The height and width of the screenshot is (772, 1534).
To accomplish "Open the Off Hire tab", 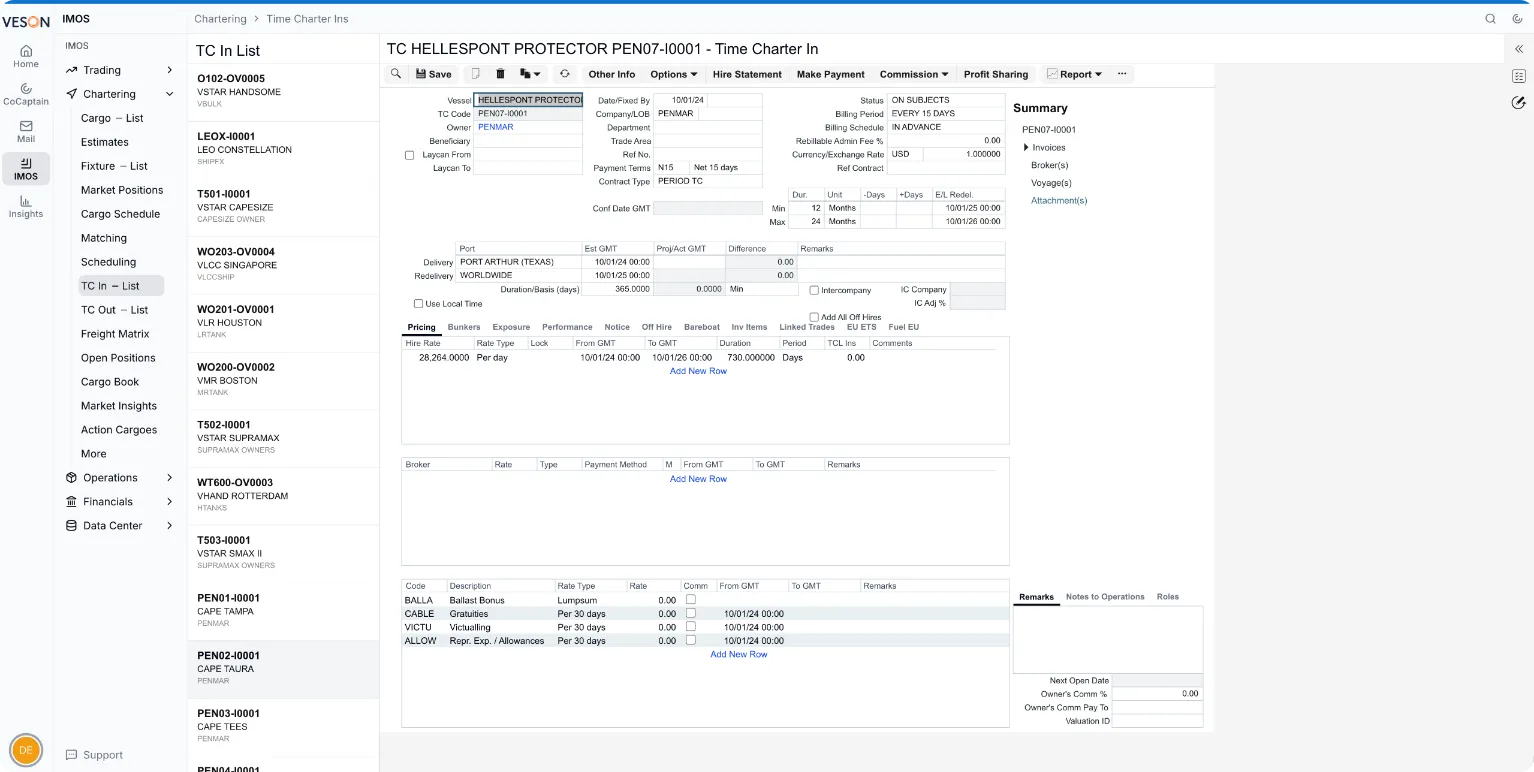I will pos(656,327).
